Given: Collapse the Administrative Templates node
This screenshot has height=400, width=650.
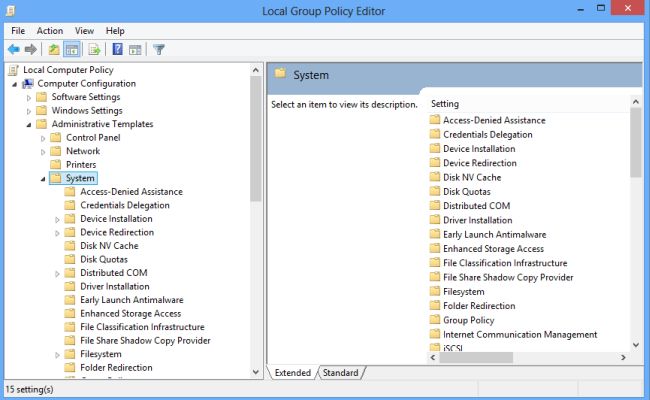Looking at the screenshot, I should [x=29, y=125].
